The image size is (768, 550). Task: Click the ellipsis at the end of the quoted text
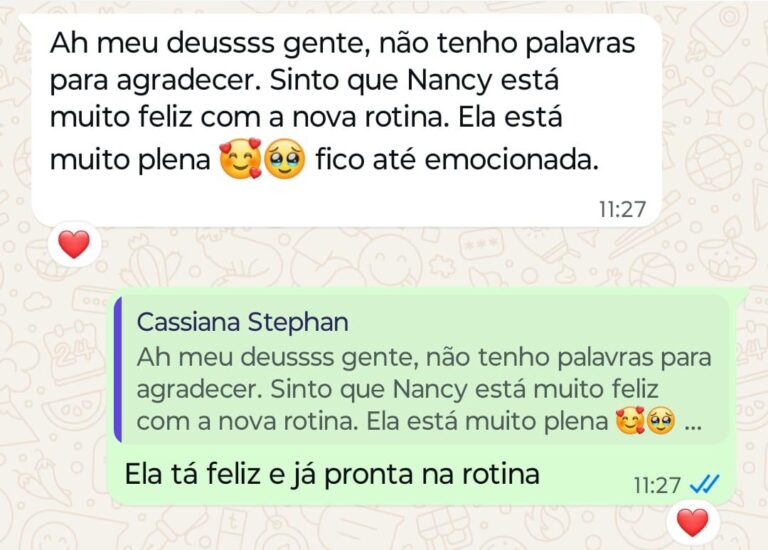pos(693,427)
